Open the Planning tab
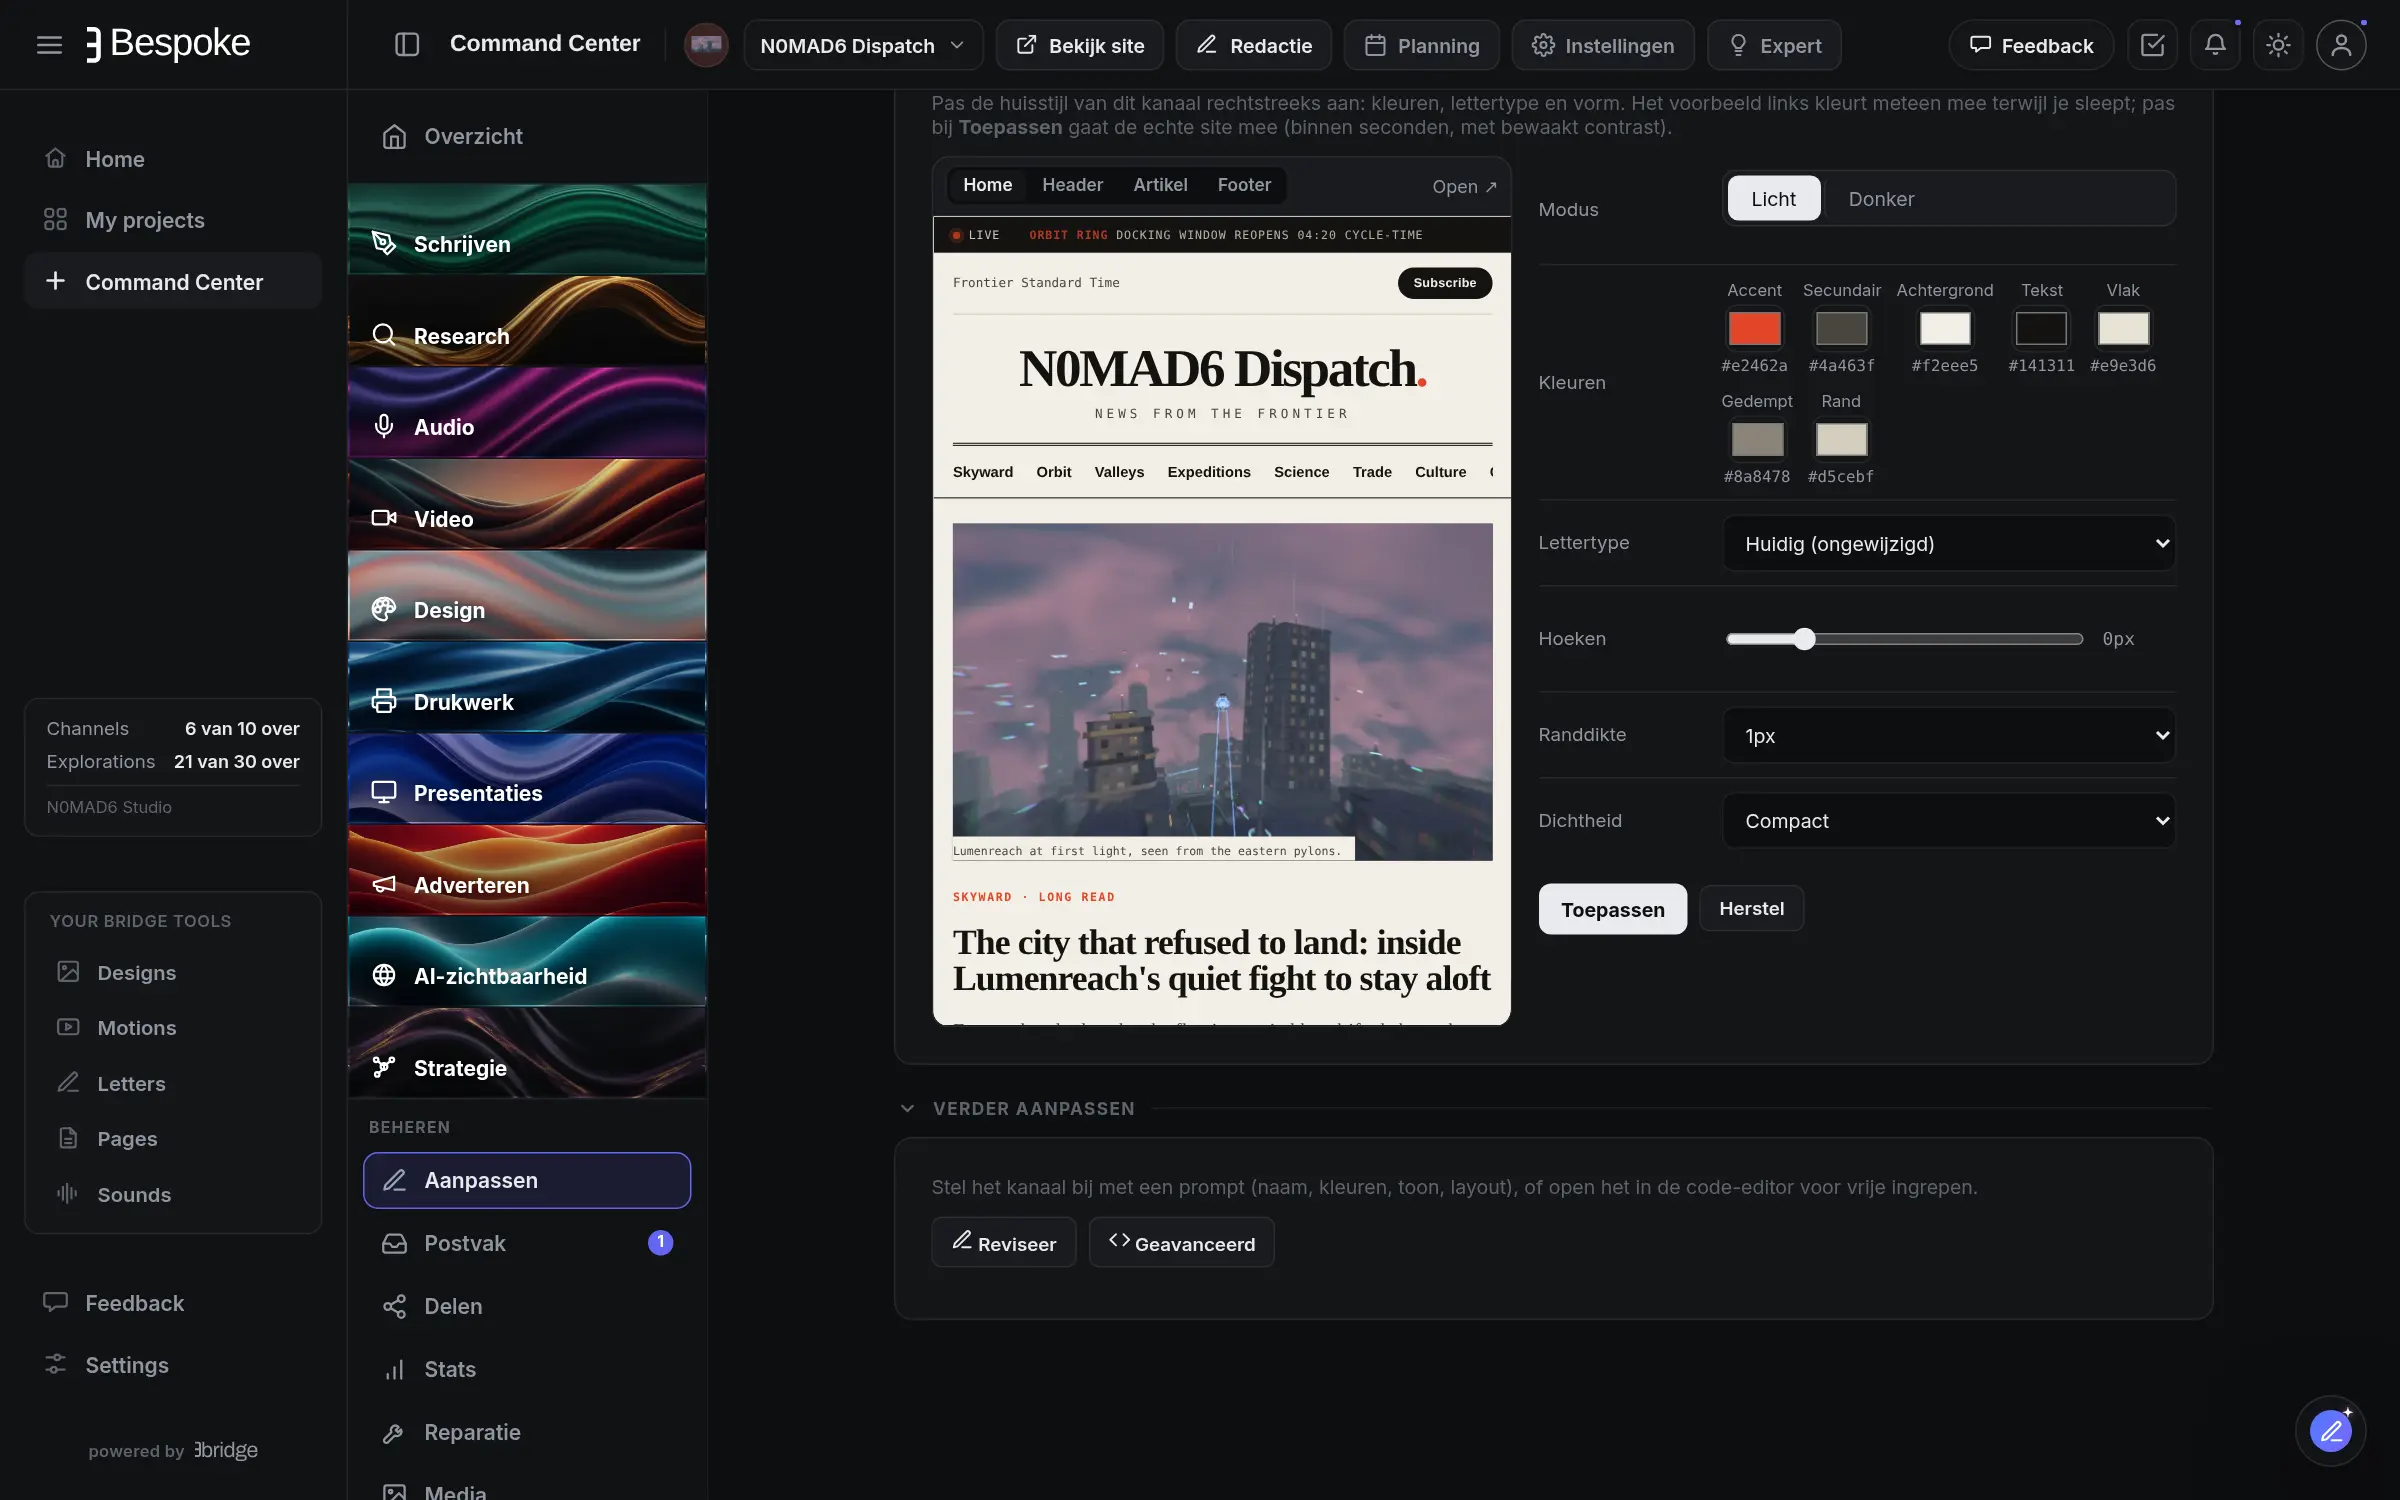Image resolution: width=2400 pixels, height=1500 pixels. click(x=1421, y=45)
